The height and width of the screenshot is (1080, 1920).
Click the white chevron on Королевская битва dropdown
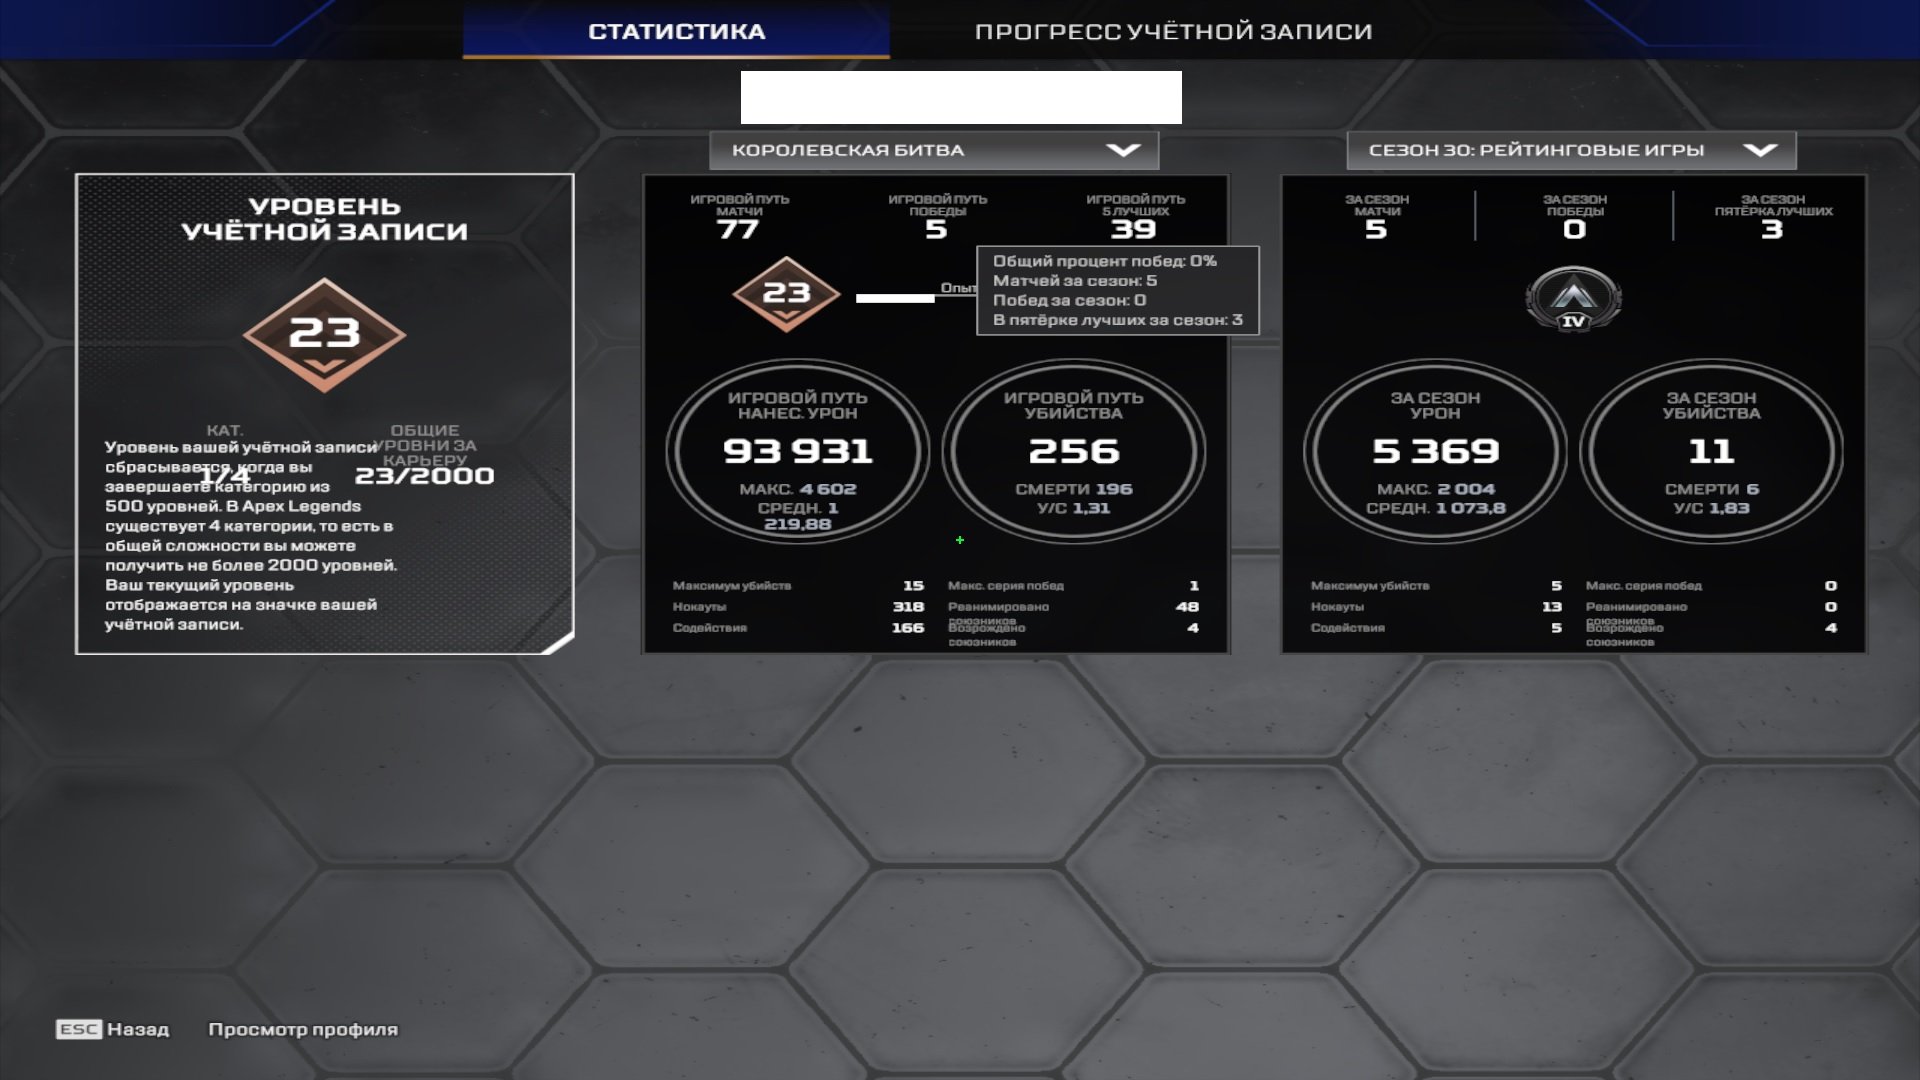[x=1123, y=150]
